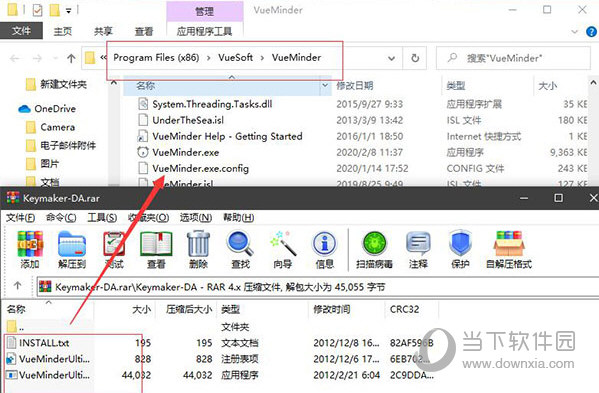Image resolution: width=599 pixels, height=393 pixels.
Task: Select System.Threading.Tasks.dll file
Action: tap(212, 104)
